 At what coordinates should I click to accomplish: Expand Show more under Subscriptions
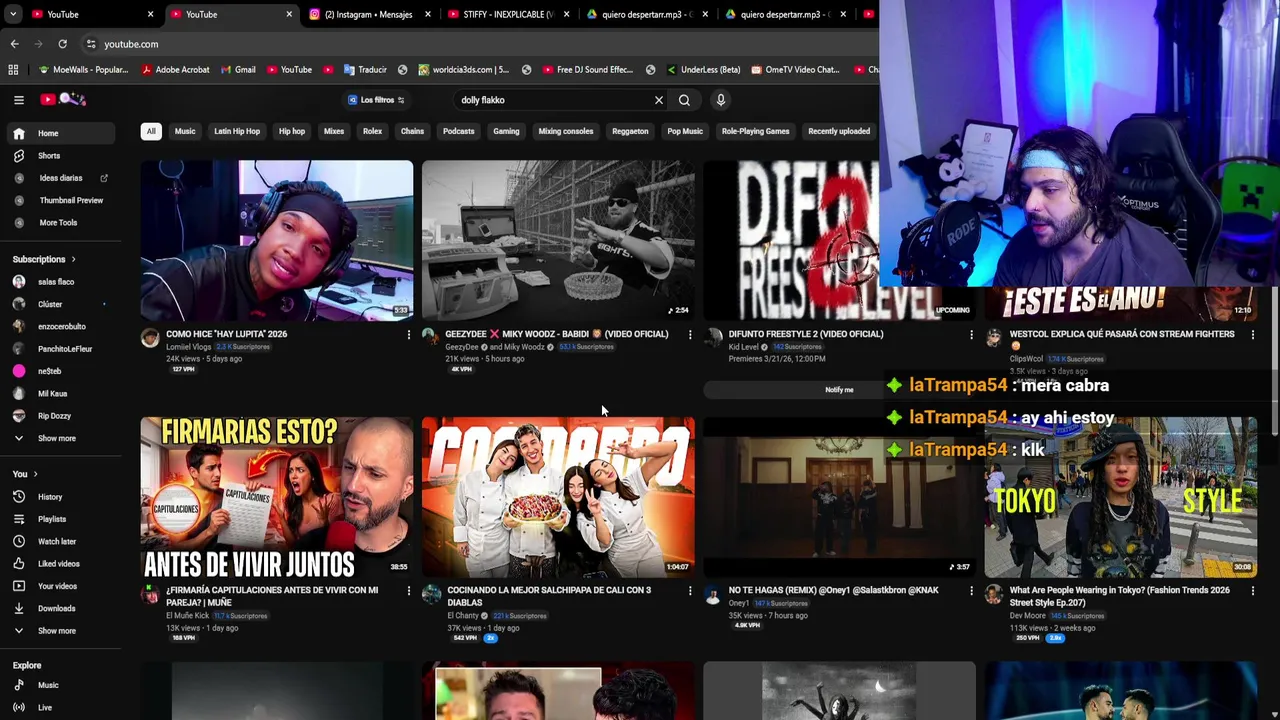[60, 438]
